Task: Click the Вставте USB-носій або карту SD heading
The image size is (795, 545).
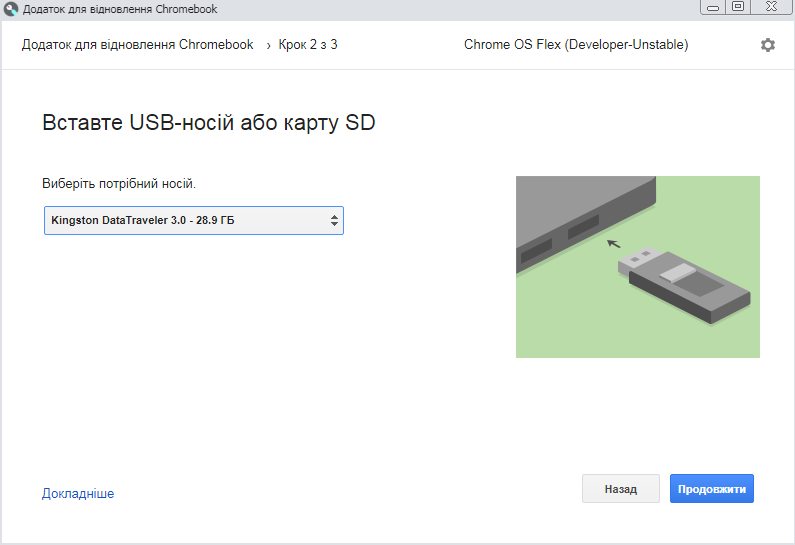Action: tap(208, 123)
